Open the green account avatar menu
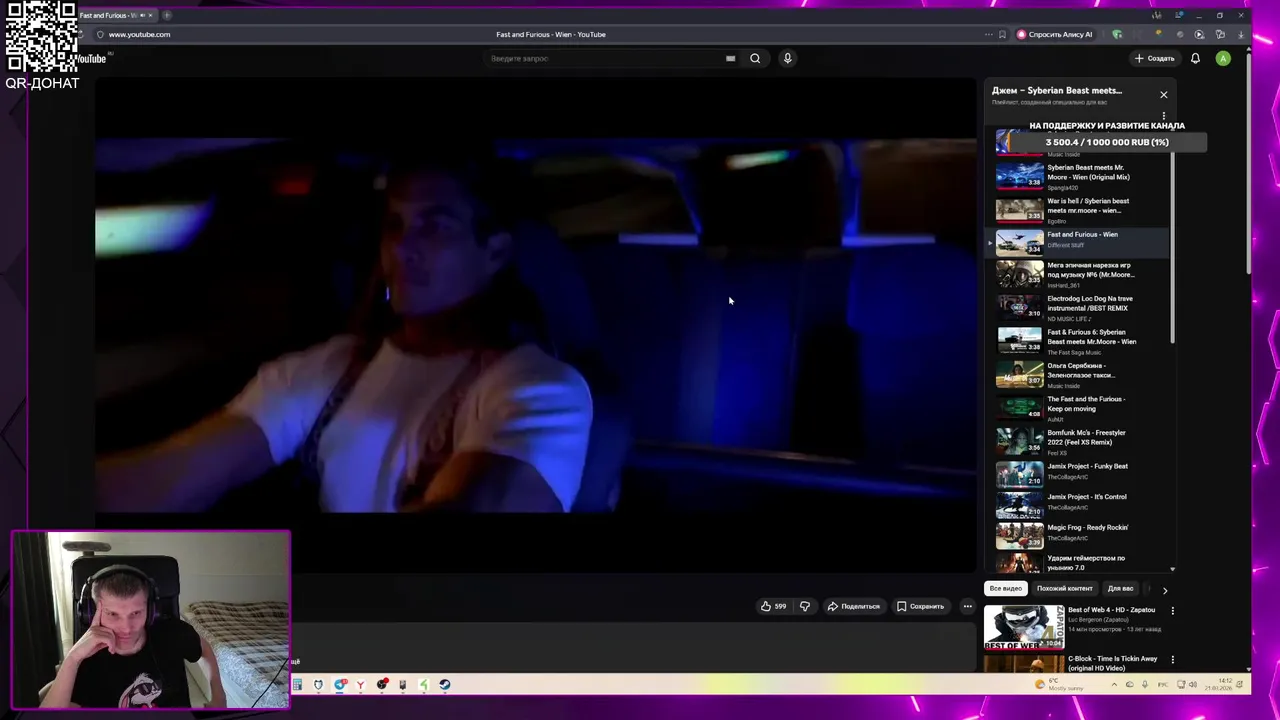 pyautogui.click(x=1223, y=58)
